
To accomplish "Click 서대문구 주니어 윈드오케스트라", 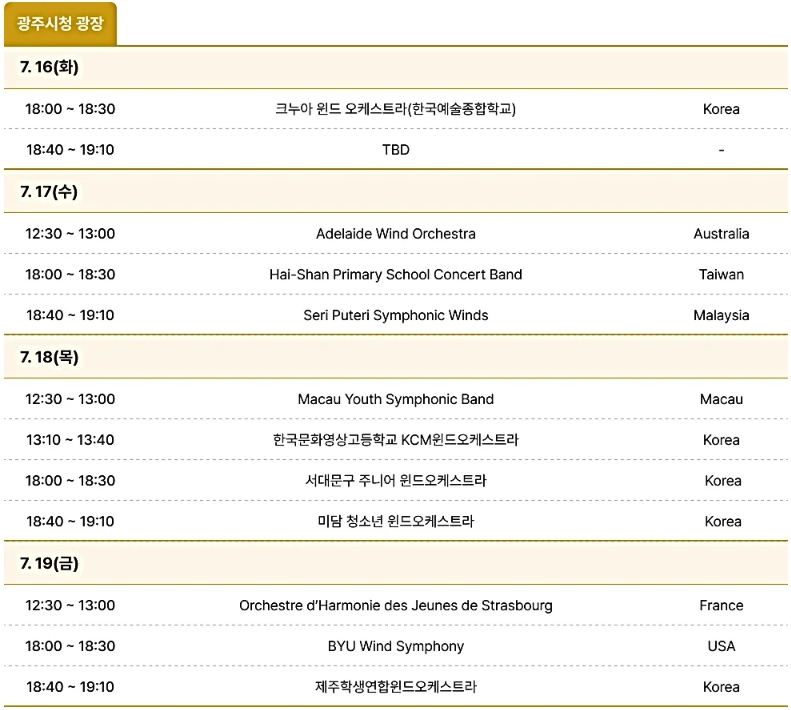I will pos(396,480).
